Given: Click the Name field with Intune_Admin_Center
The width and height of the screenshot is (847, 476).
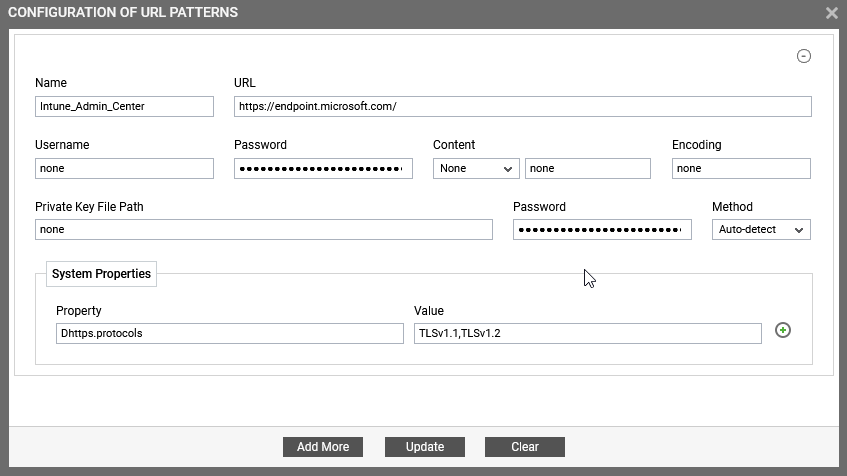Looking at the screenshot, I should coord(124,106).
